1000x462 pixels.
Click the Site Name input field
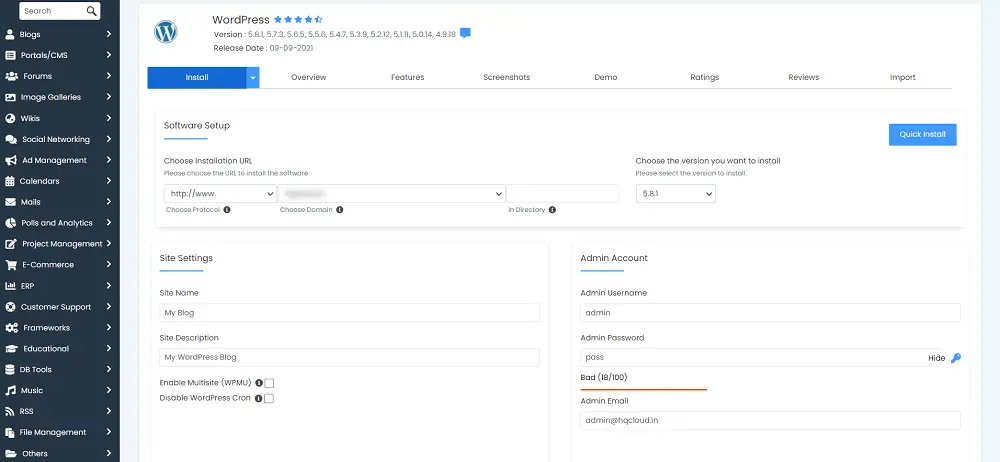click(x=349, y=313)
